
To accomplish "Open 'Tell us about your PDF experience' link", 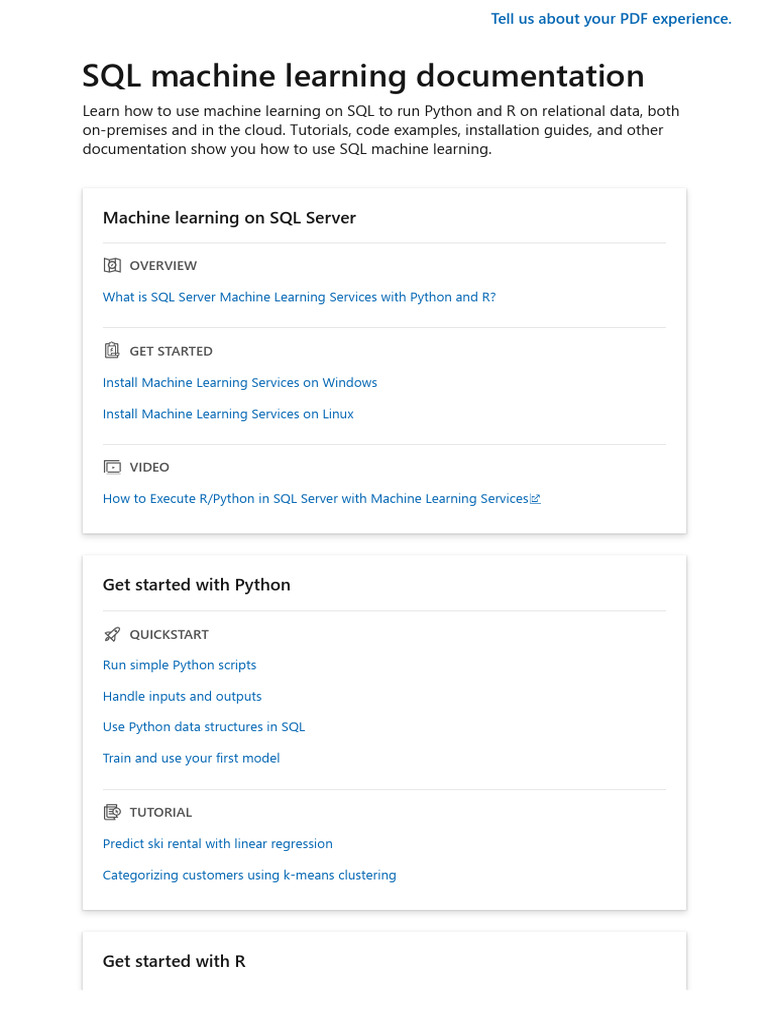I will tap(611, 19).
